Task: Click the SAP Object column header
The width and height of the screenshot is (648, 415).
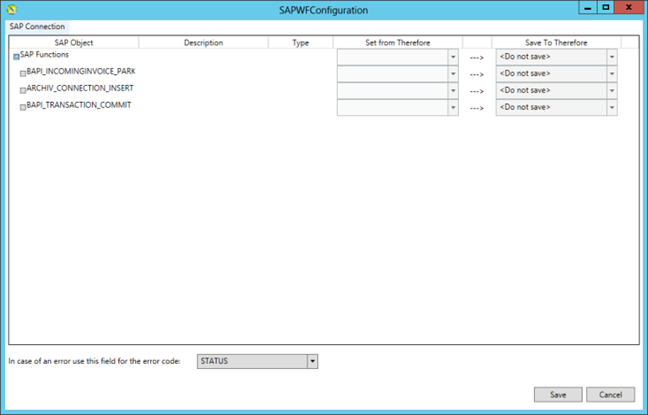Action: pyautogui.click(x=73, y=43)
